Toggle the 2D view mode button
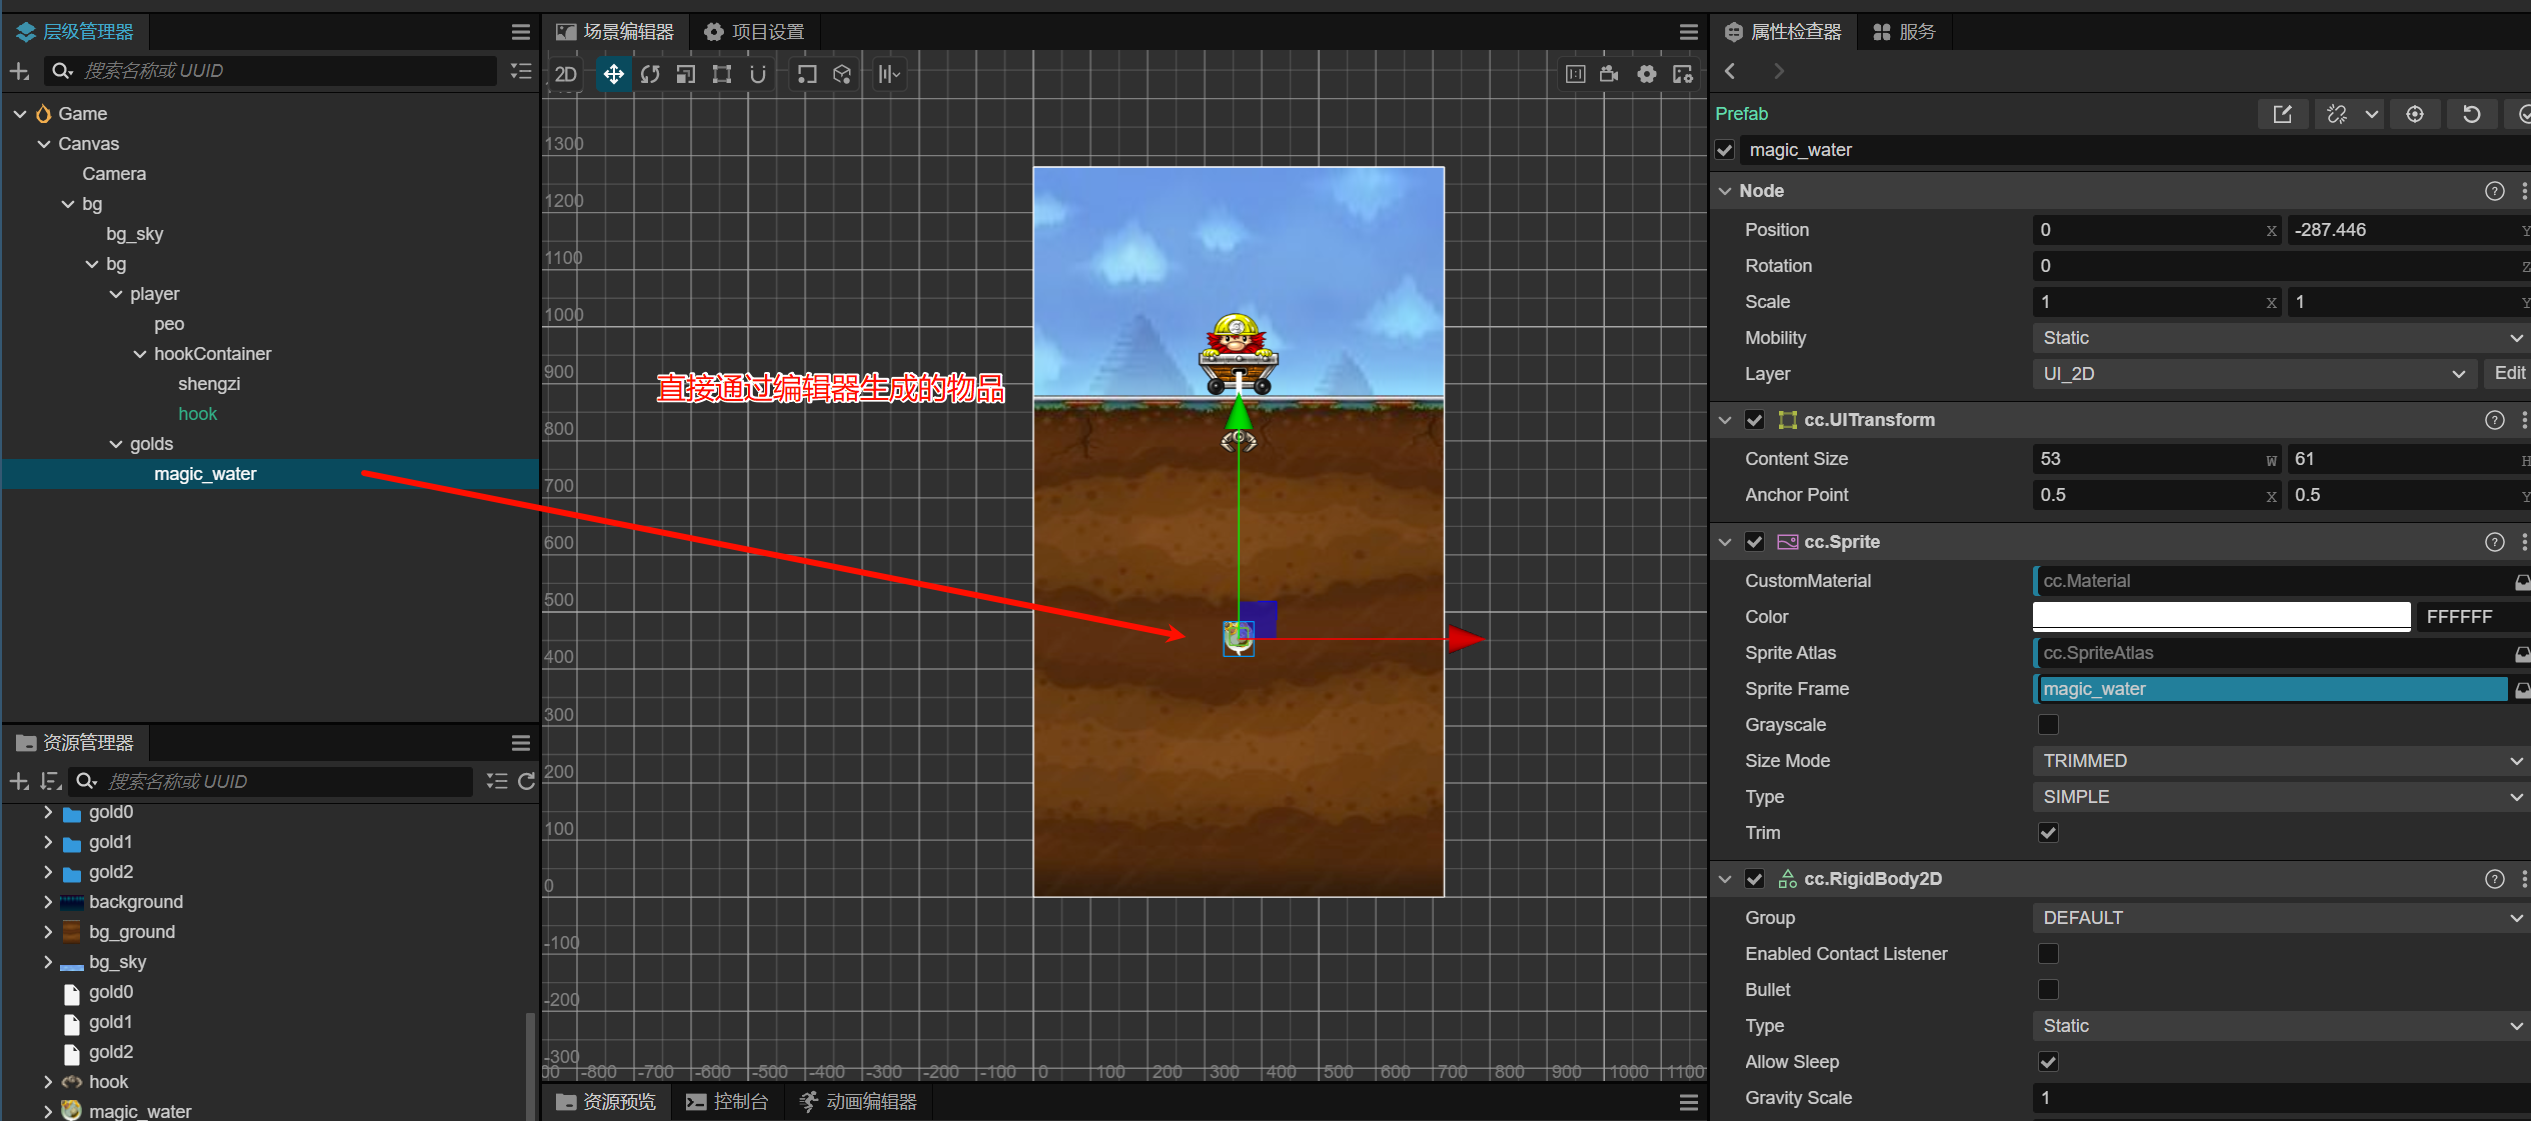 click(x=566, y=74)
